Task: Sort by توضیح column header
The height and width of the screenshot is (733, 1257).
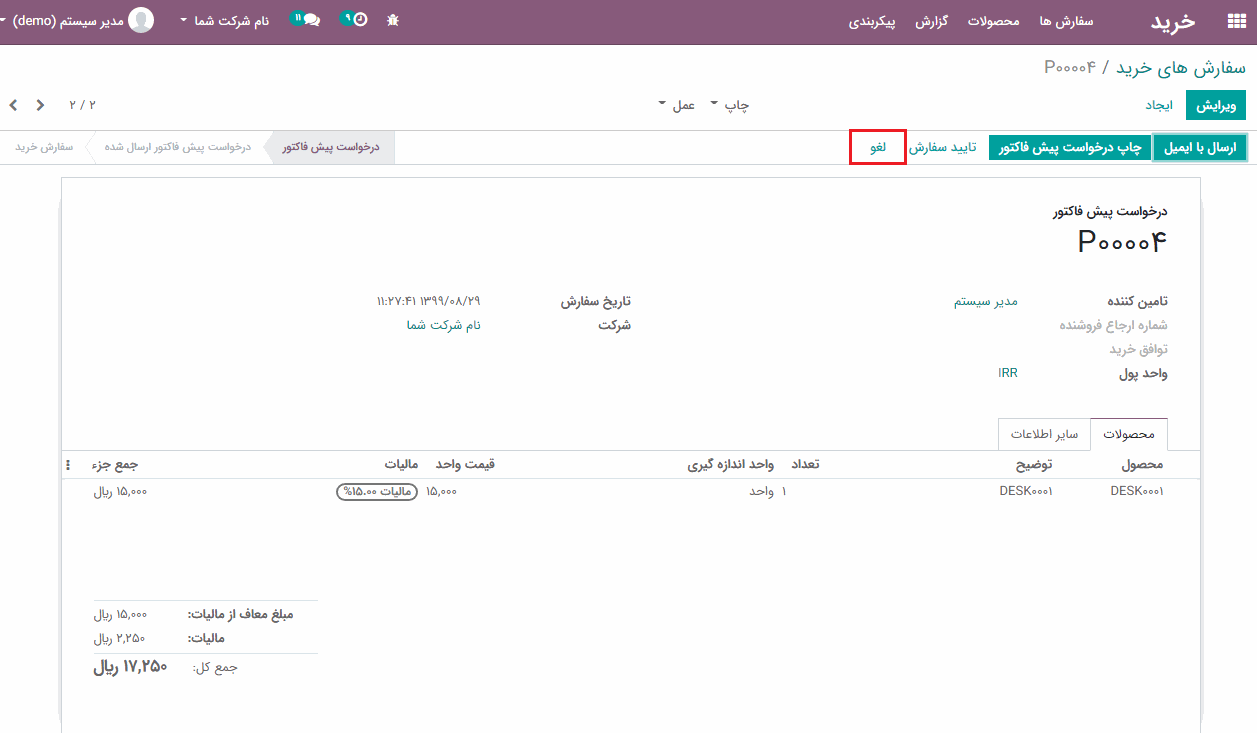Action: tap(1034, 465)
